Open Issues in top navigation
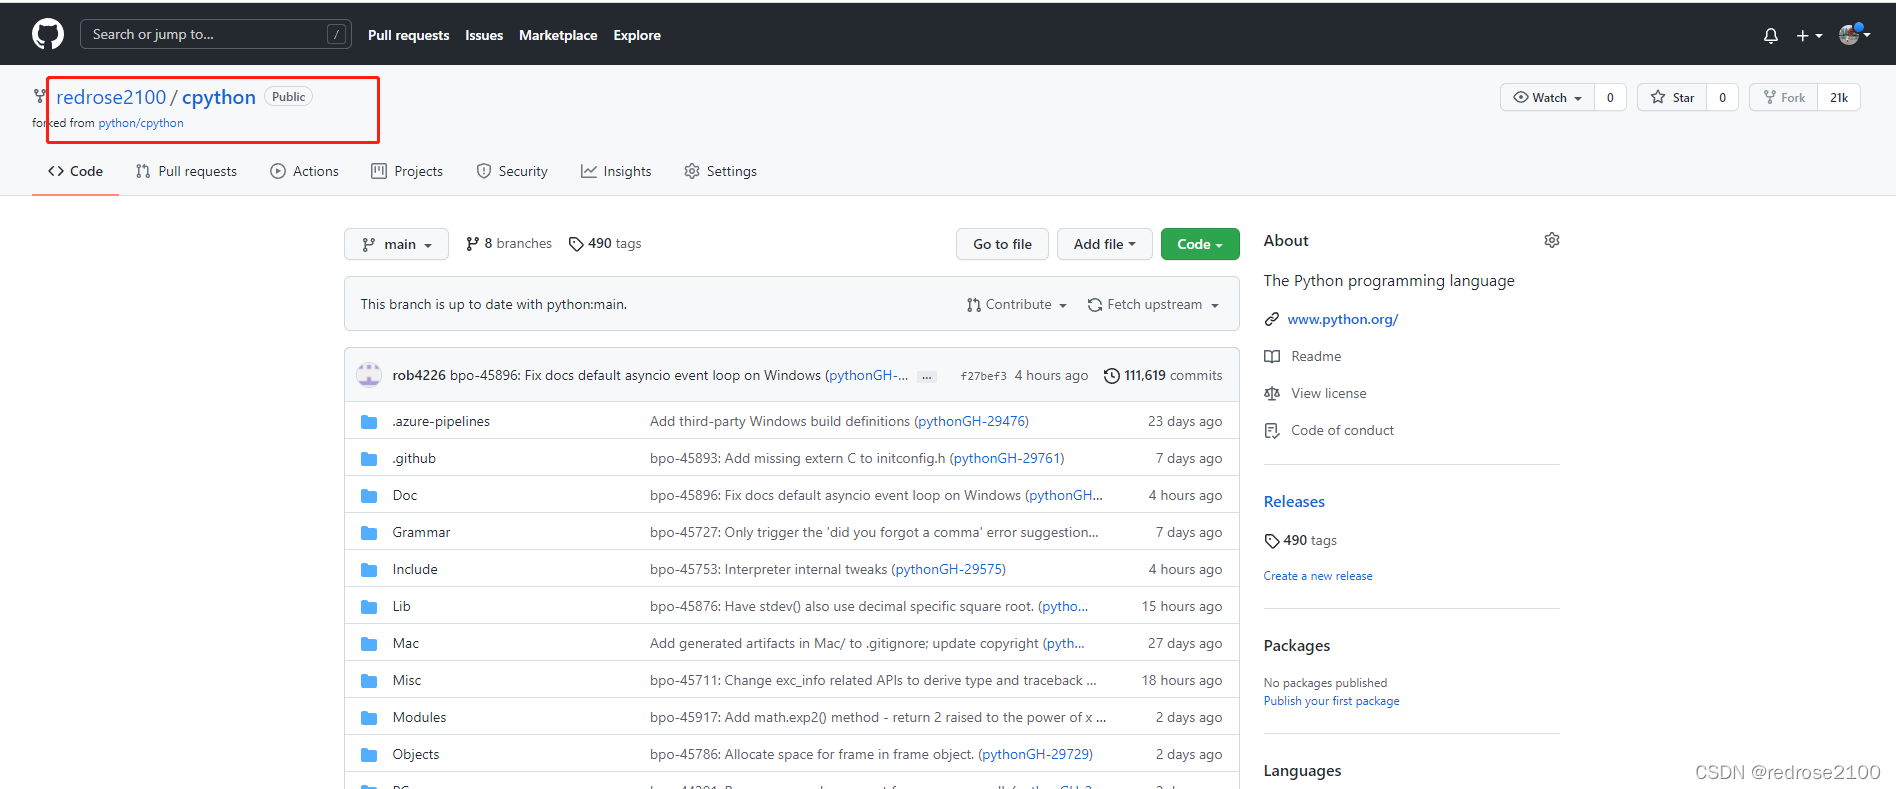The image size is (1896, 789). tap(484, 35)
